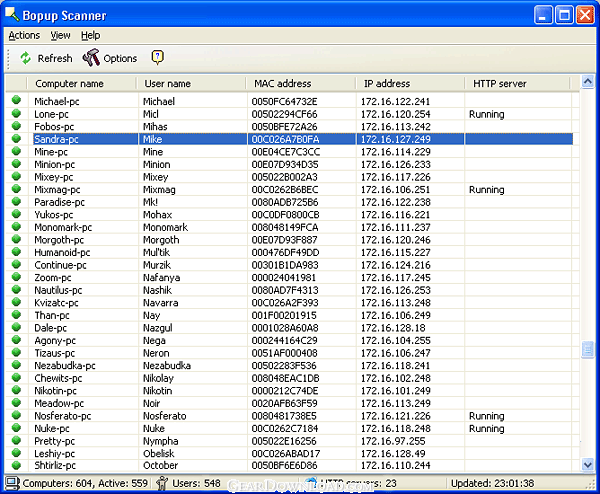The width and height of the screenshot is (600, 494).
Task: Click user name Nikolay
Action: (158, 378)
